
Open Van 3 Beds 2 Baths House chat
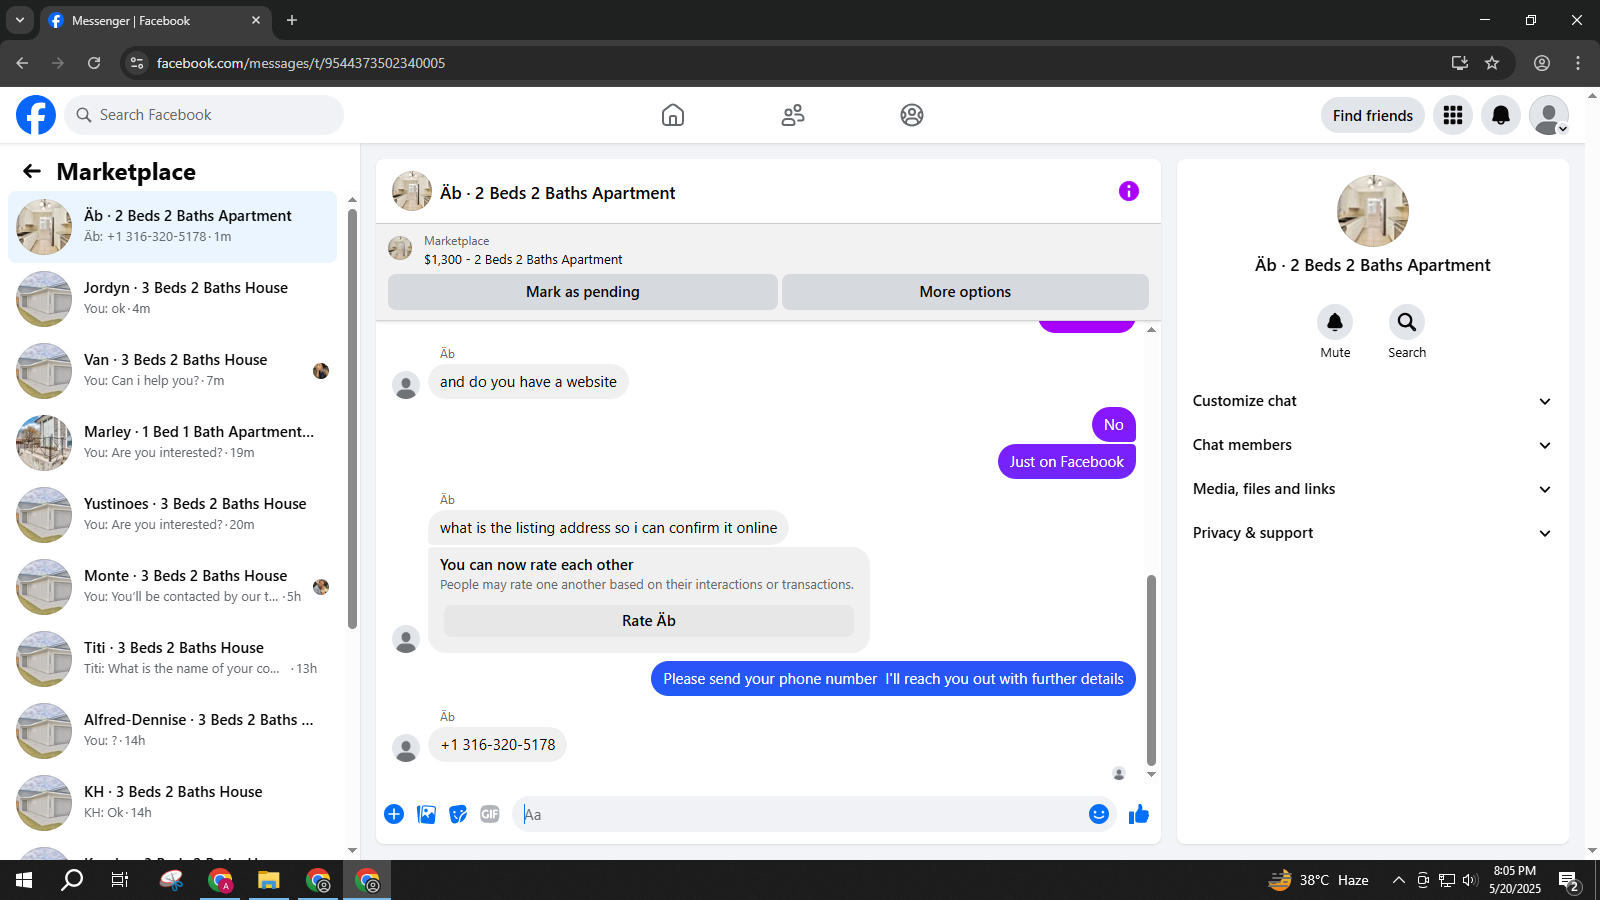[172, 371]
